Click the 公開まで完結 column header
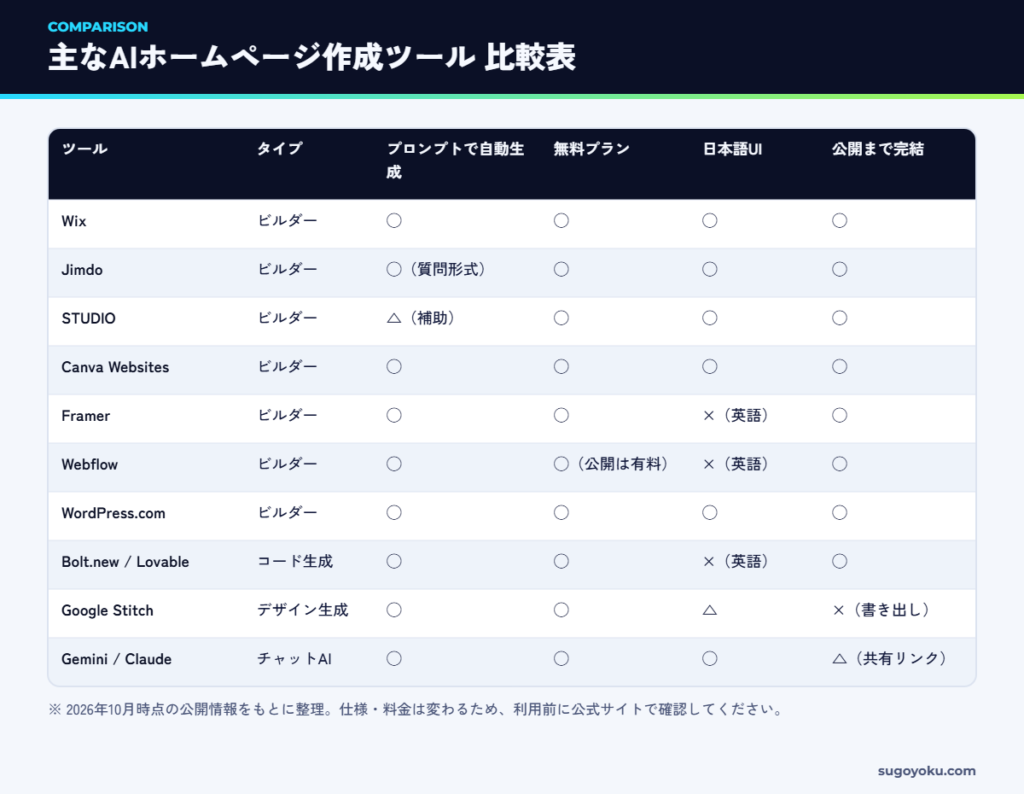The image size is (1024, 794). [x=878, y=149]
